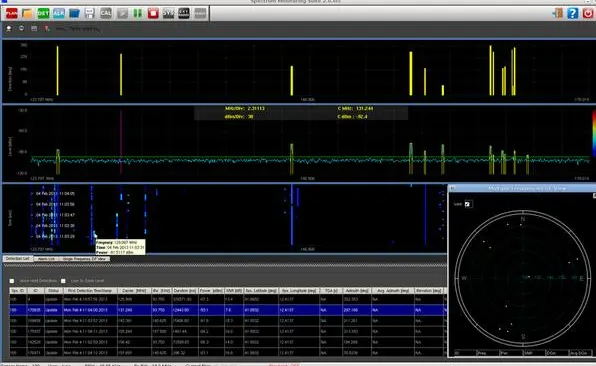Click the red marker pin icon
Screen dimensions: 596x366
point(47,29)
